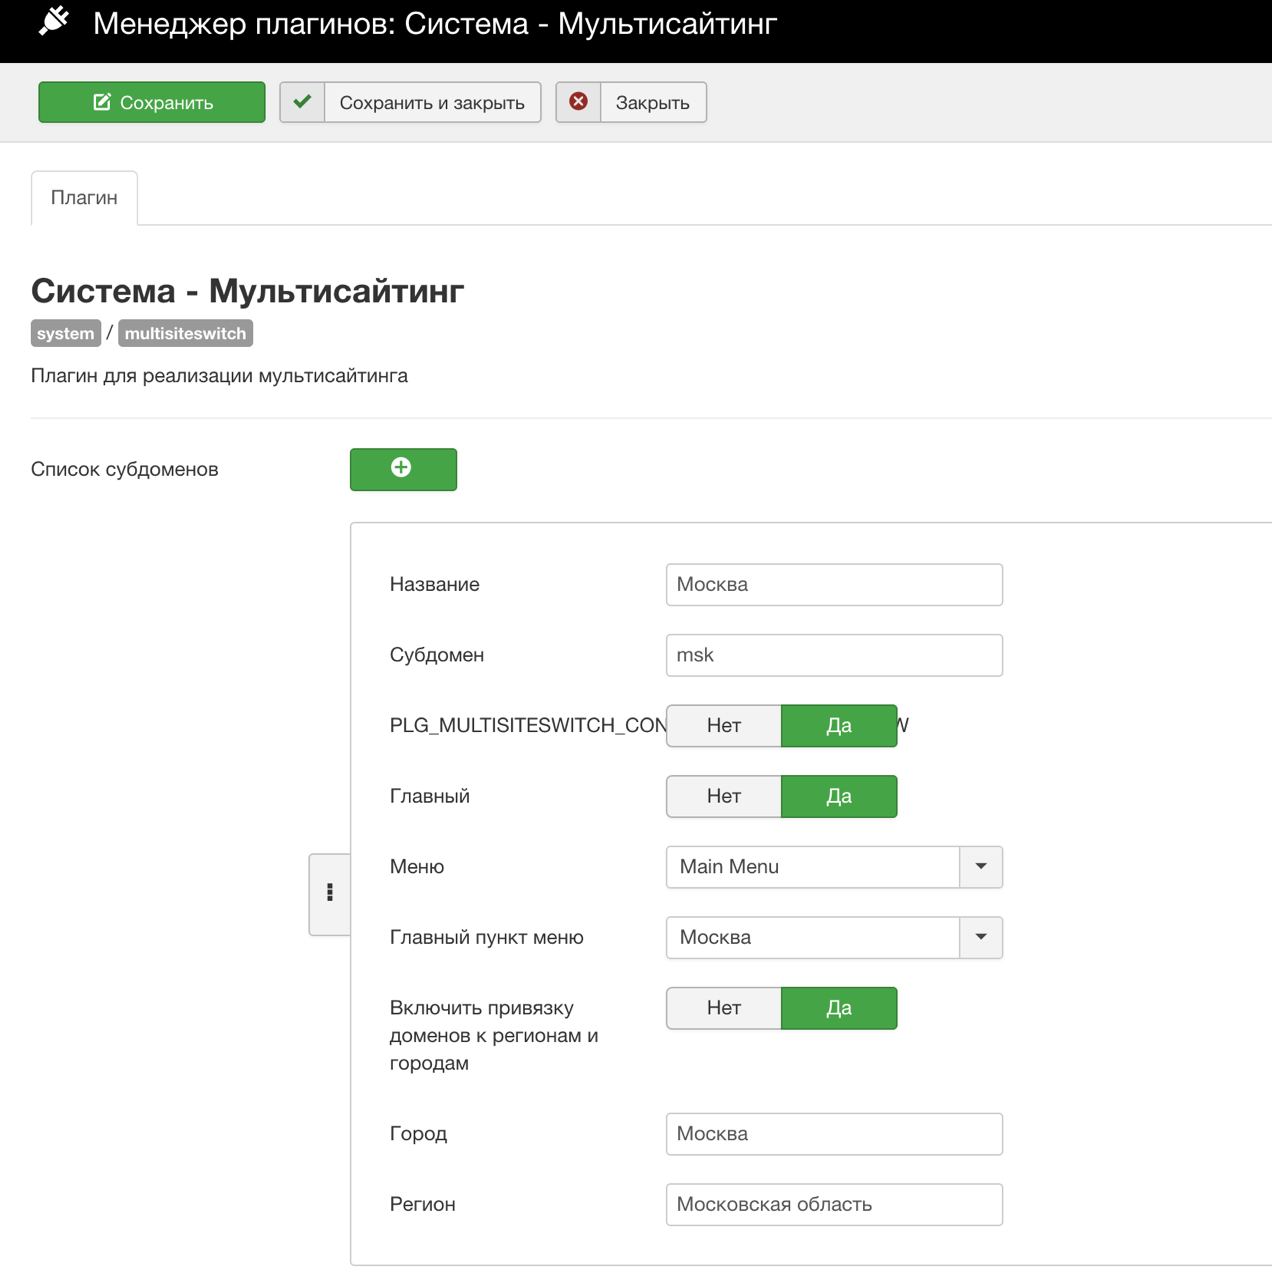
Task: Expand the Главный пункт меню dropdown arrow
Action: point(981,938)
